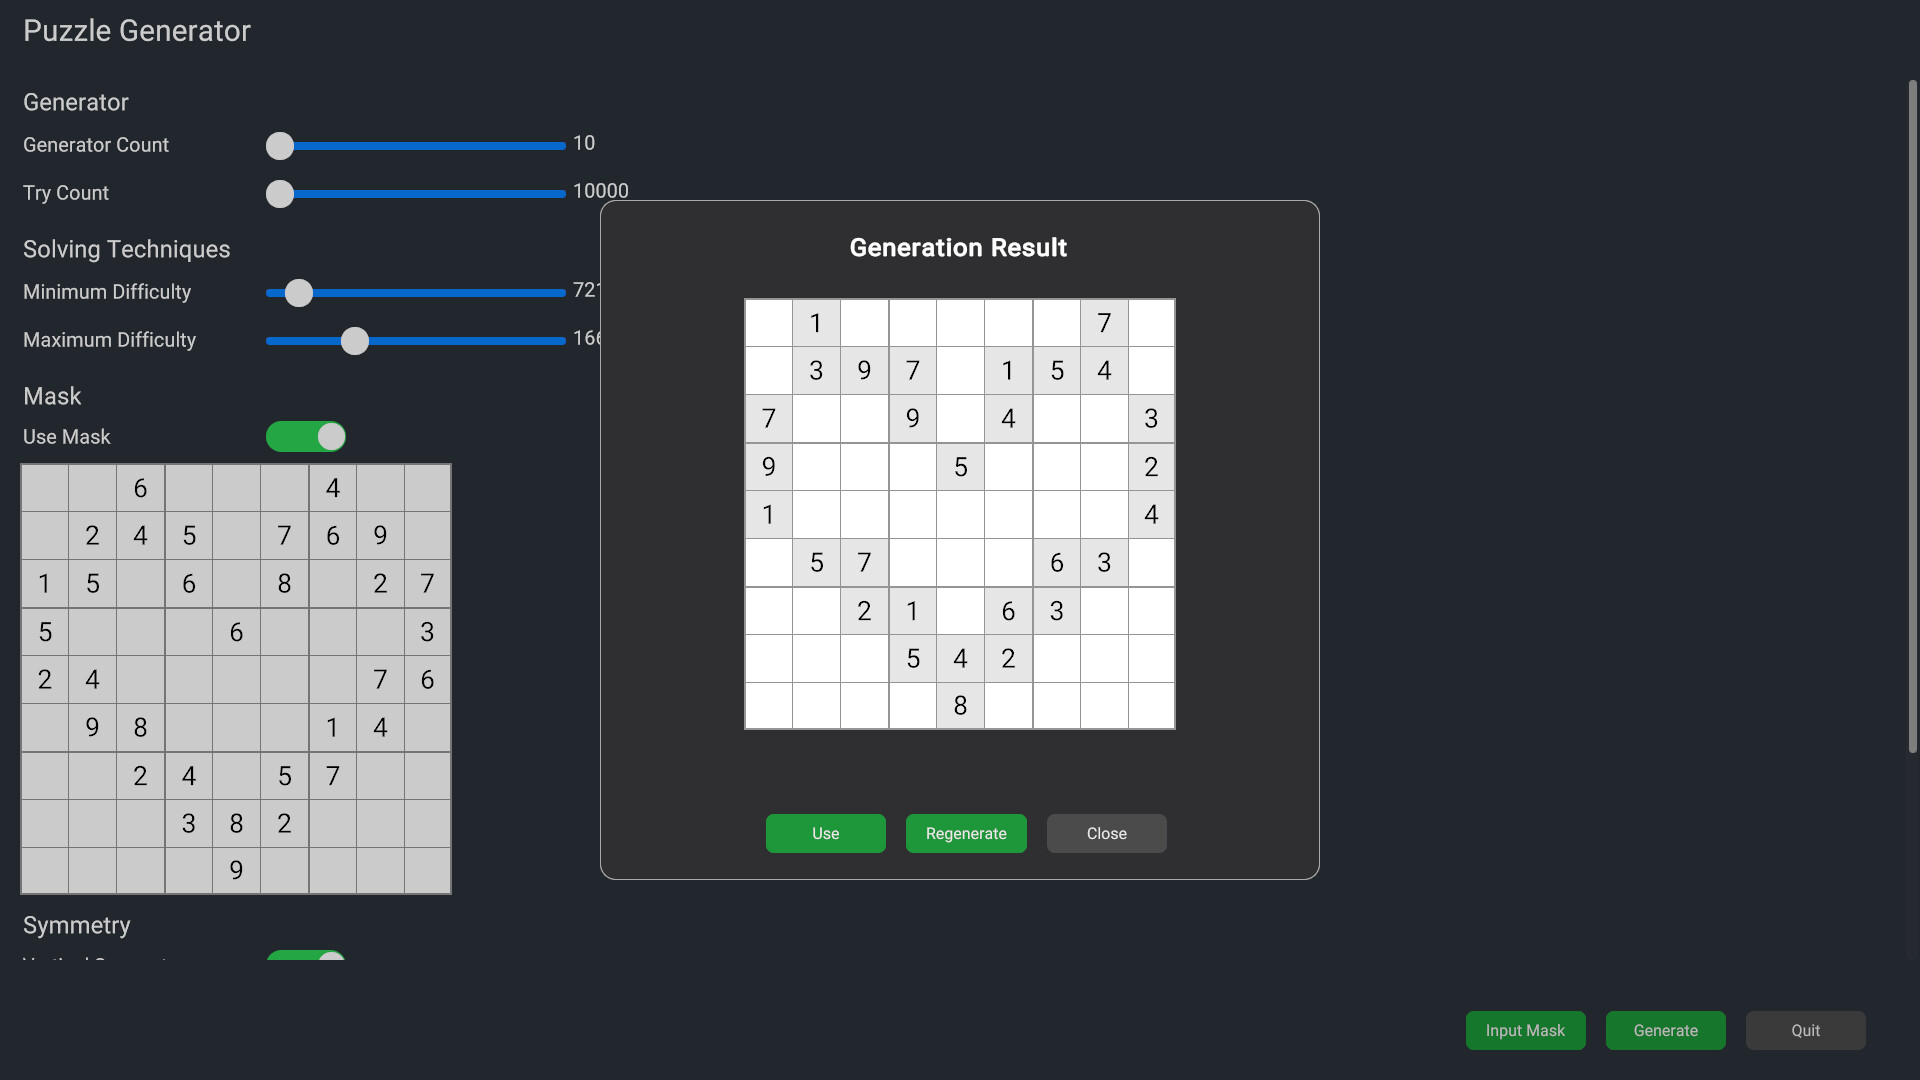1920x1080 pixels.
Task: Click the mask cell containing 6 in the top row
Action: pos(140,488)
